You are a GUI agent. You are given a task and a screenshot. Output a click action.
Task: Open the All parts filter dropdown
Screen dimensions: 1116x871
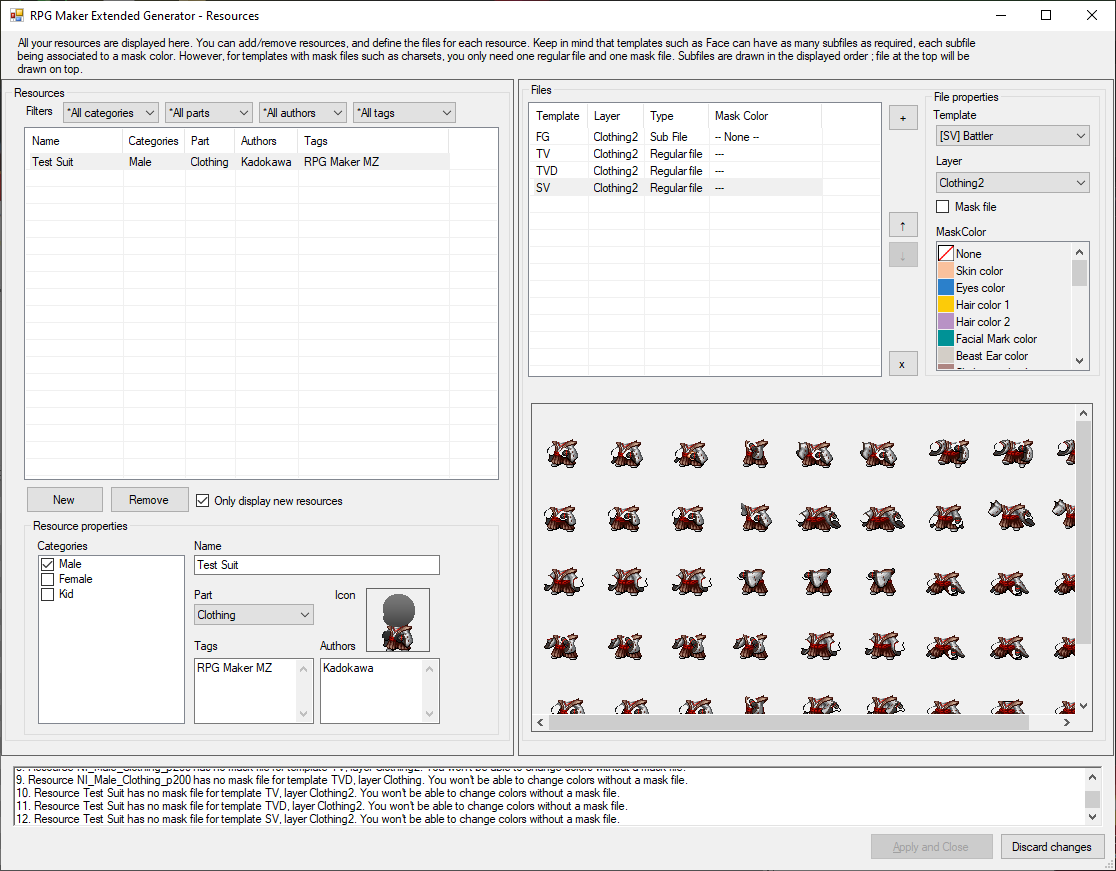[209, 112]
